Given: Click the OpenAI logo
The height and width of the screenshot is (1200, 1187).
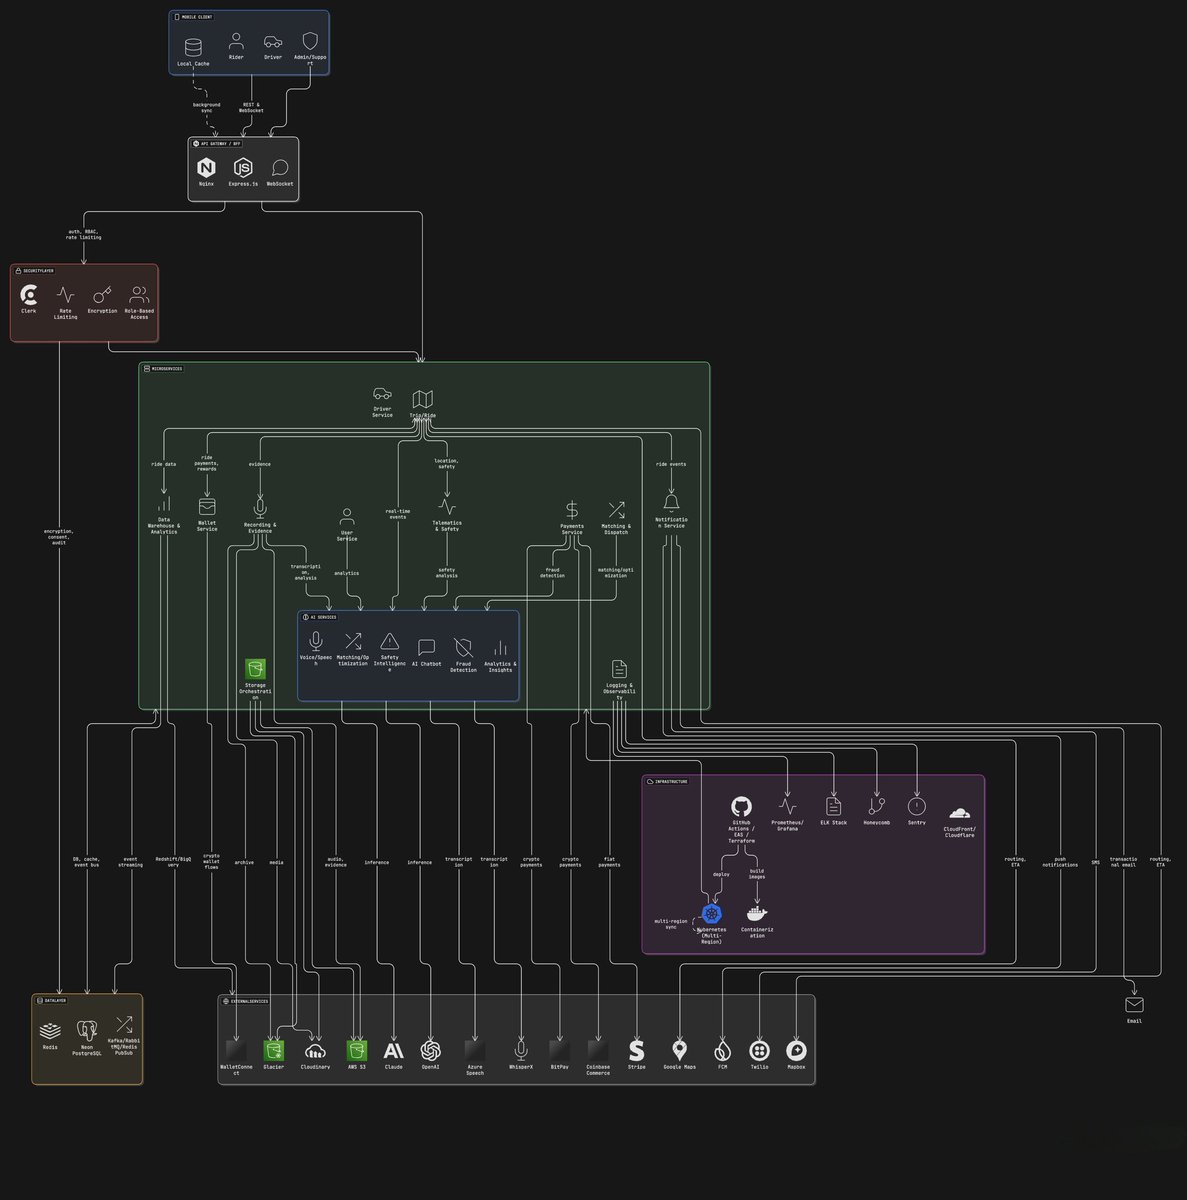Looking at the screenshot, I should pyautogui.click(x=431, y=1050).
